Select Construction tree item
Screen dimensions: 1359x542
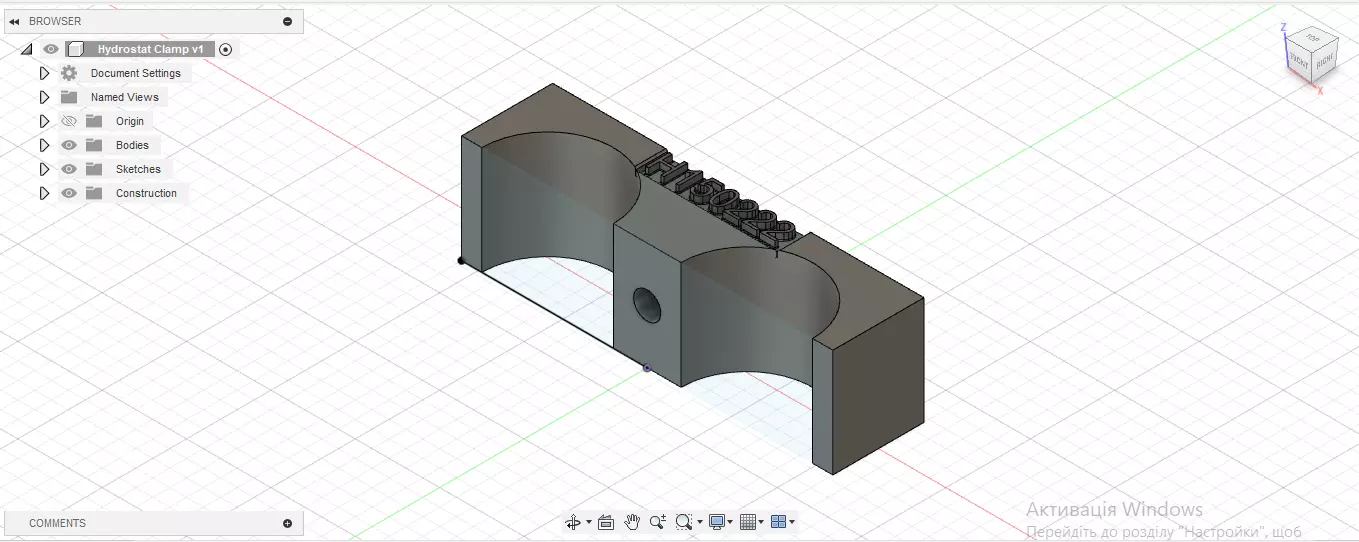click(x=146, y=193)
